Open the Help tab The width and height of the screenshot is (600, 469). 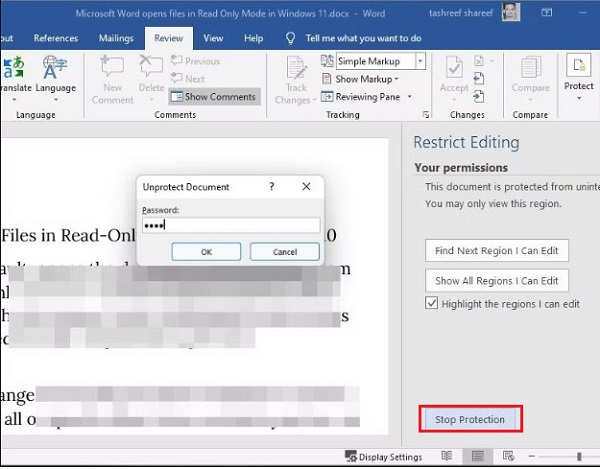point(253,38)
